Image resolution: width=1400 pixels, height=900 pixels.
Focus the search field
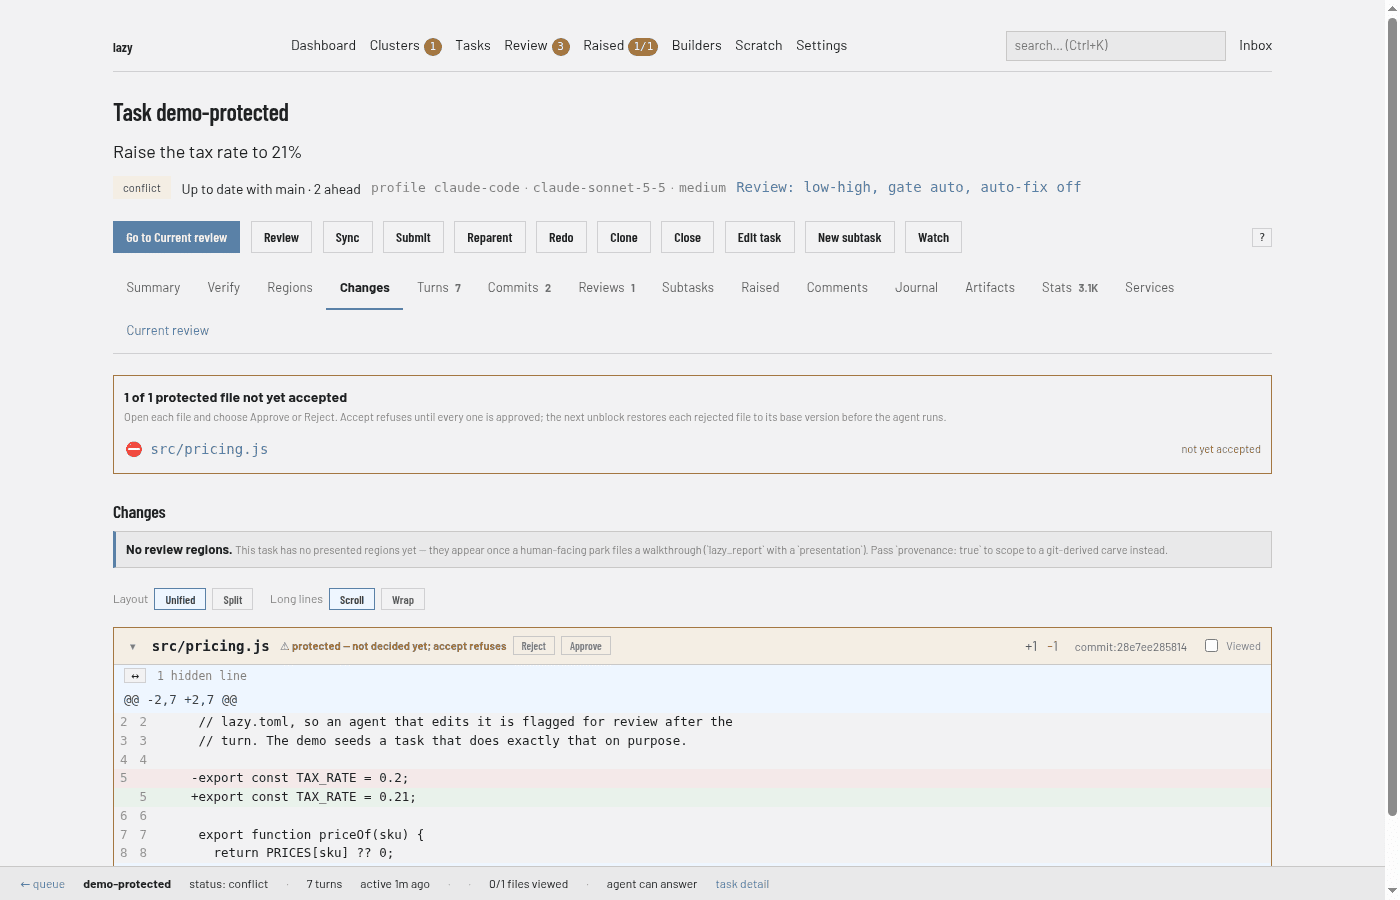1116,46
